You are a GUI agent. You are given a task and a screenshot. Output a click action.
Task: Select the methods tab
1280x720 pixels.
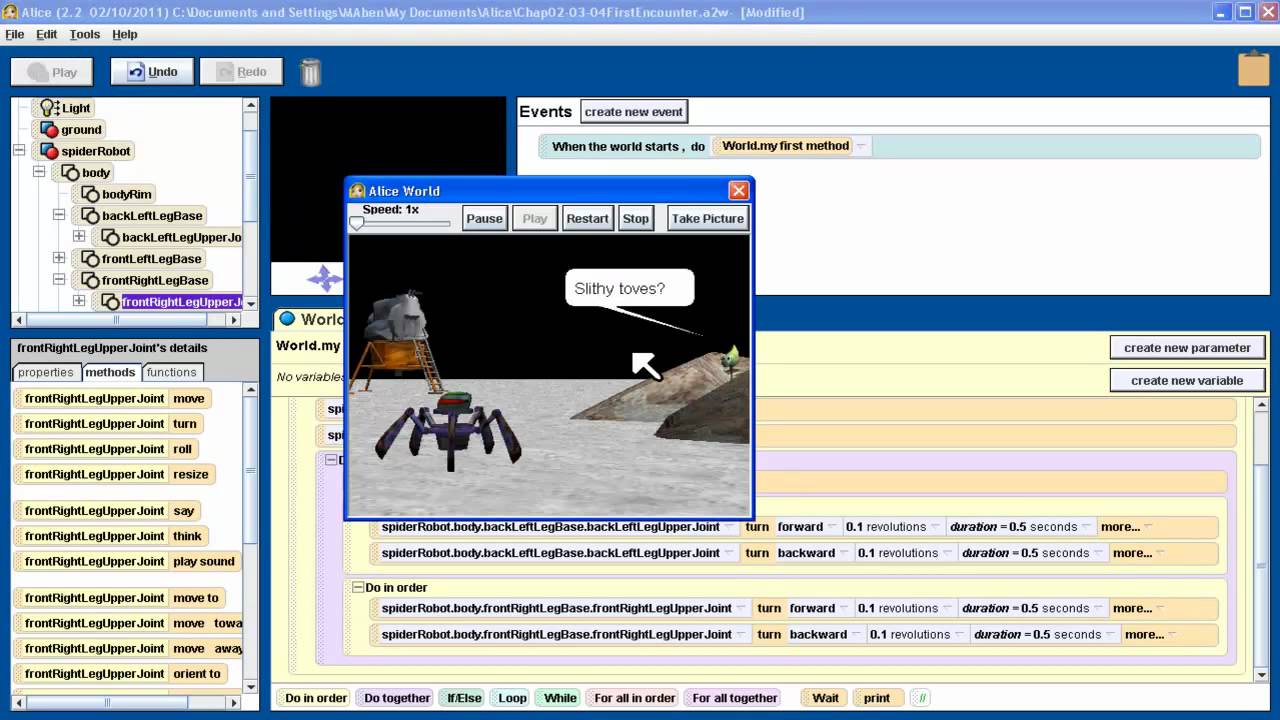tap(110, 372)
